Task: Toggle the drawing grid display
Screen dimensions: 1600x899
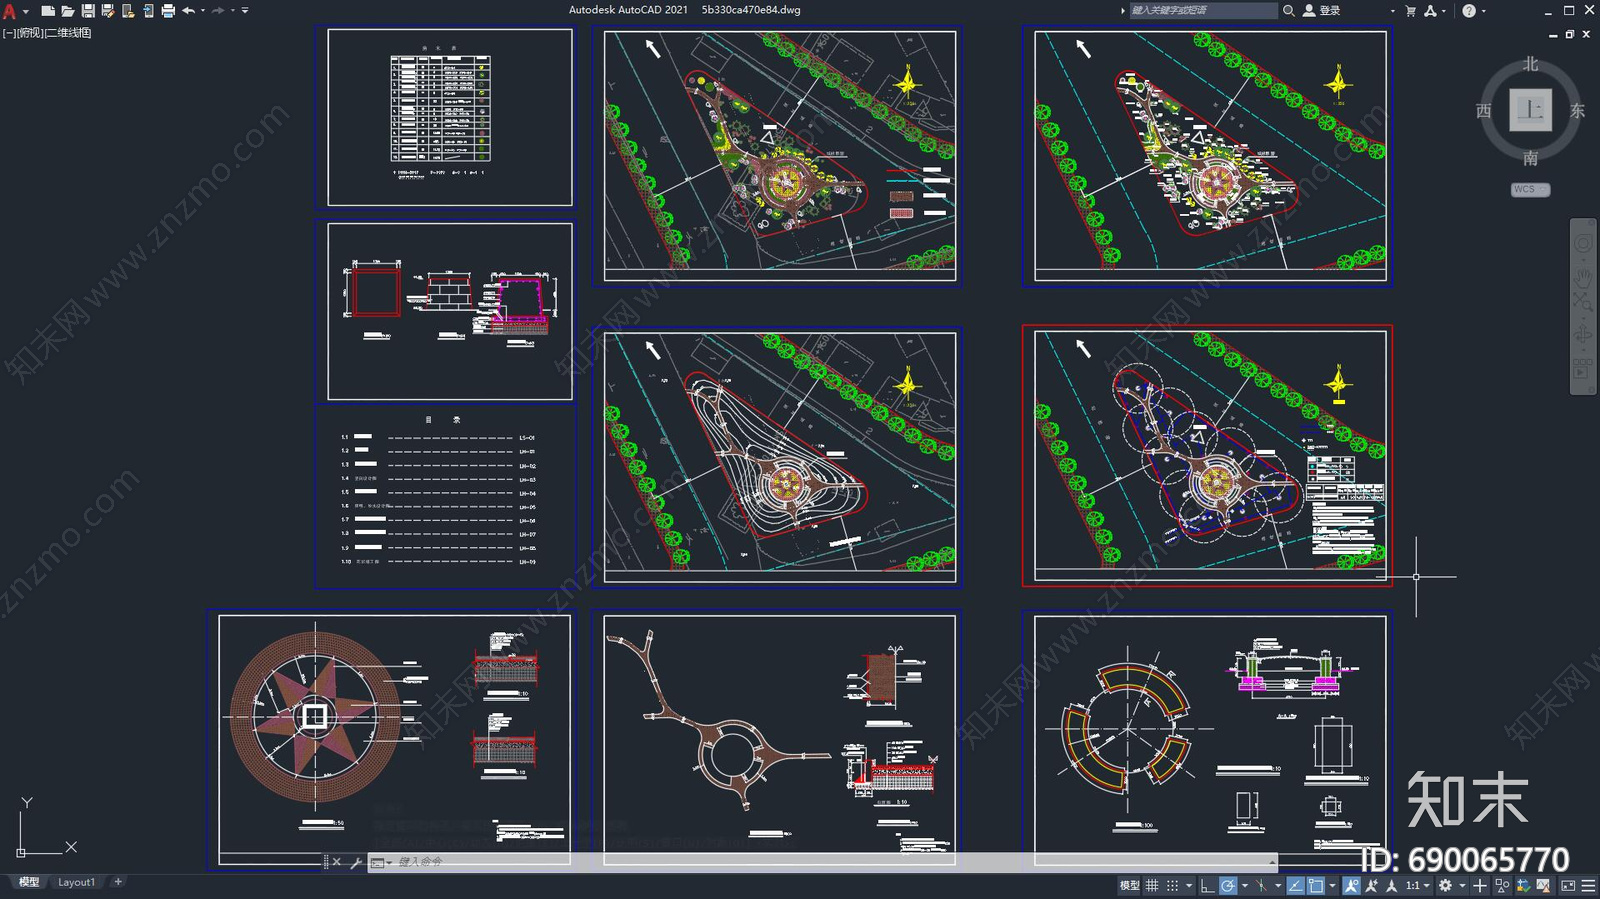Action: [1152, 886]
